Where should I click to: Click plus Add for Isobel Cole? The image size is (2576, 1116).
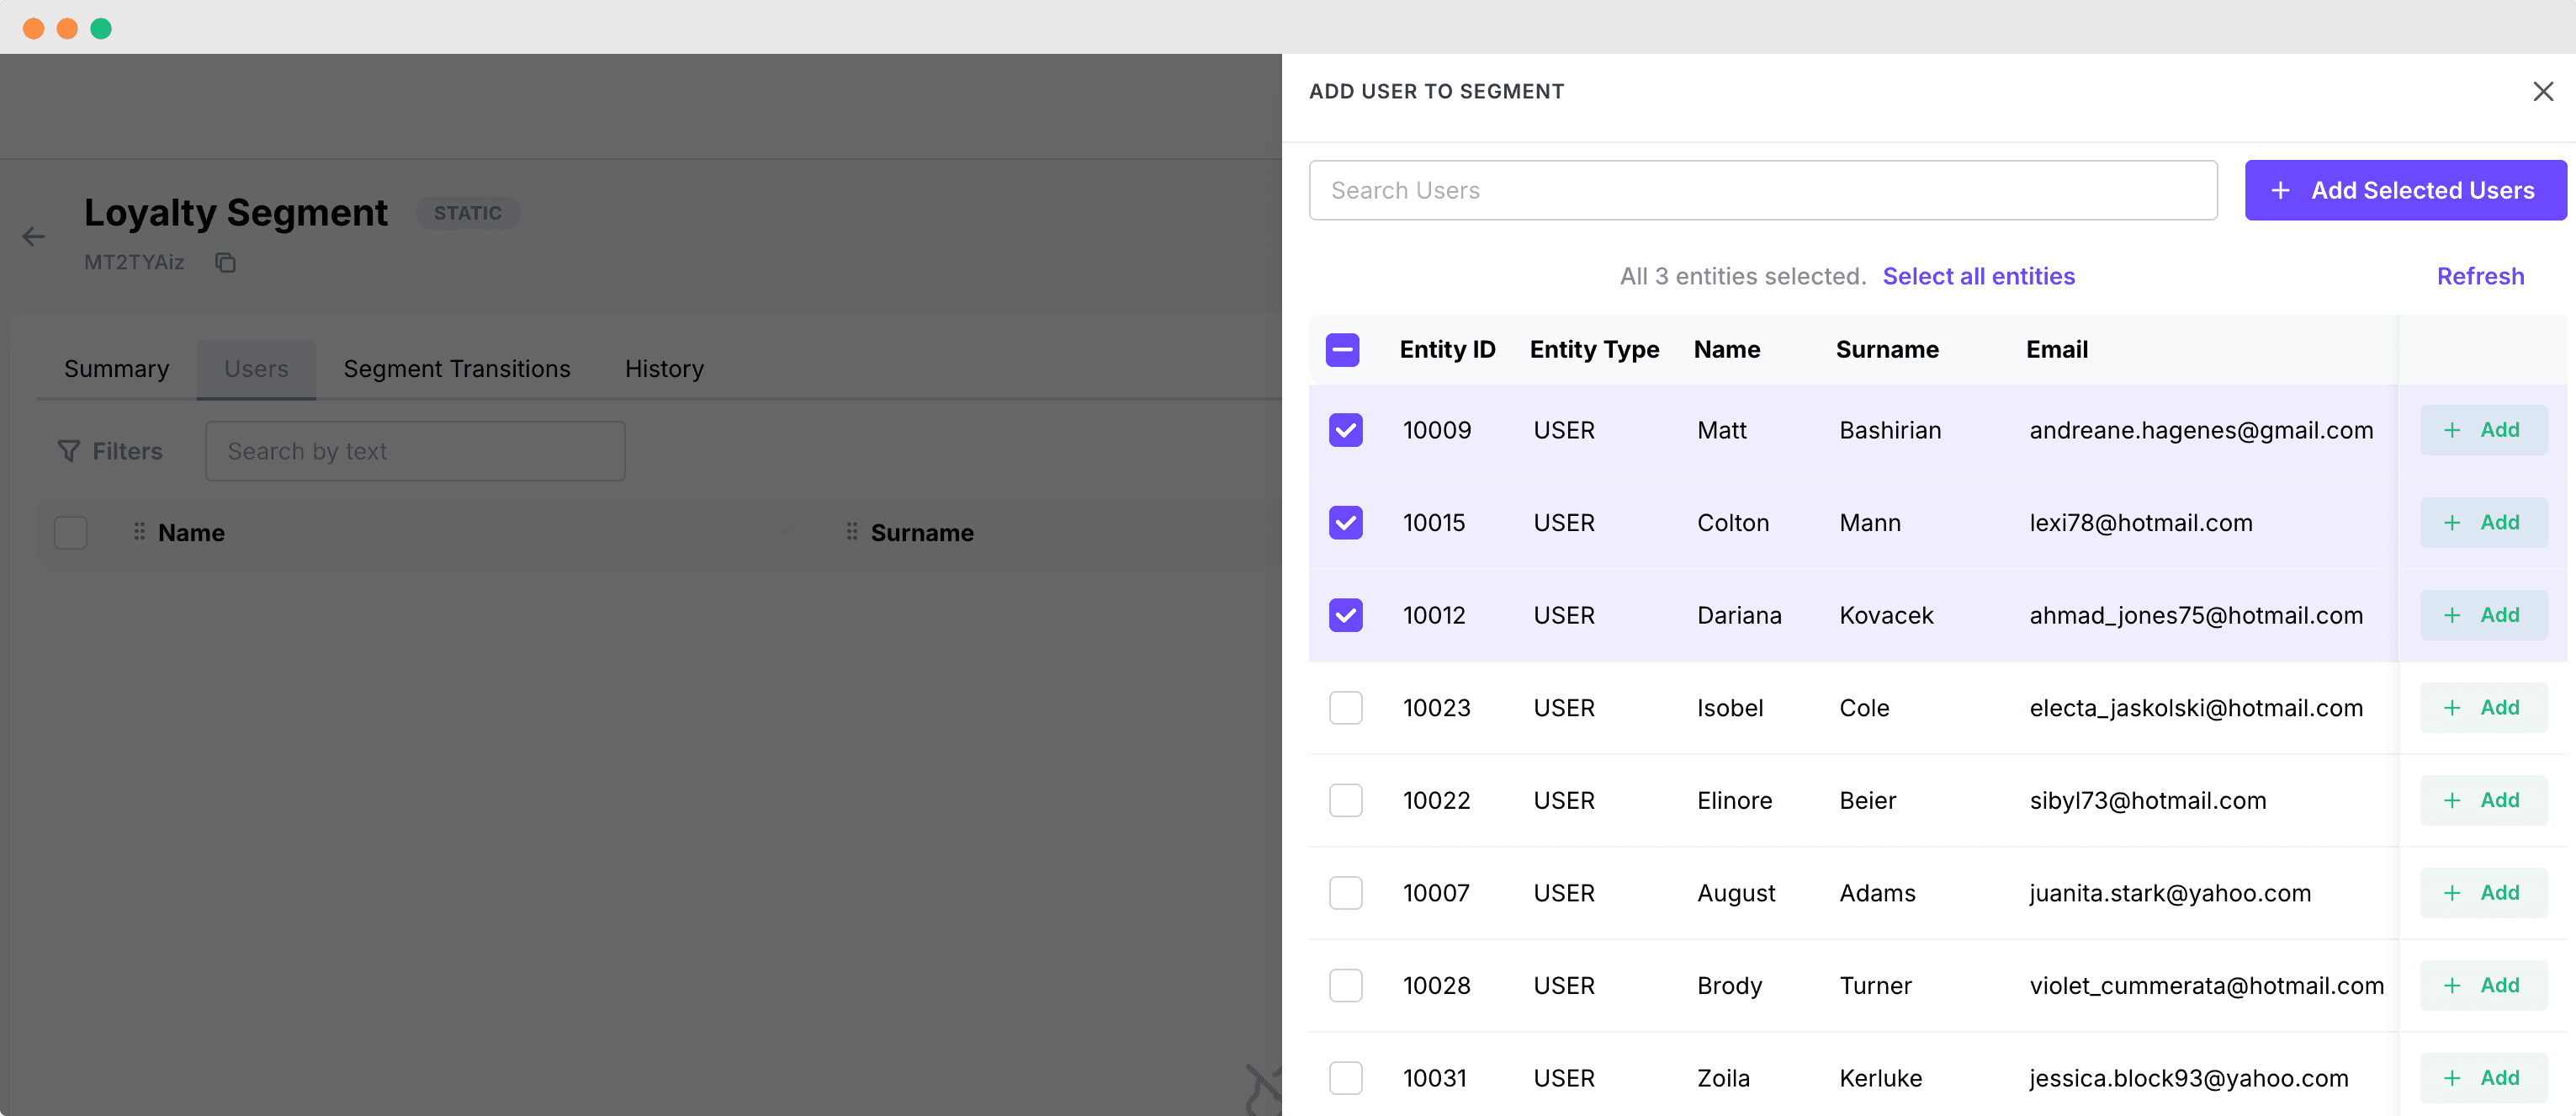[x=2483, y=708]
